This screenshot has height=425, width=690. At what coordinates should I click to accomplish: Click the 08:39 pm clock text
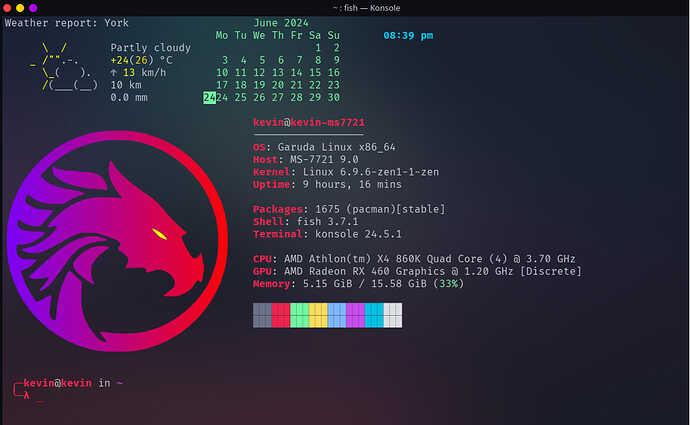pyautogui.click(x=408, y=35)
